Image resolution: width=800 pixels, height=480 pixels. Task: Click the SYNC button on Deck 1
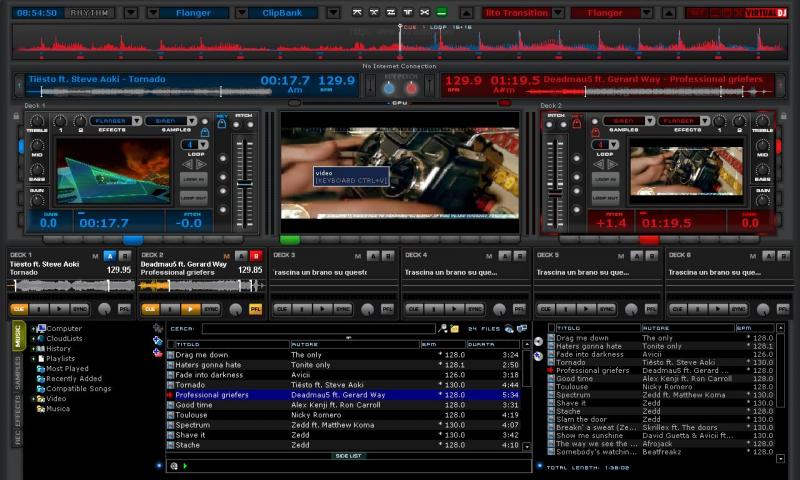pyautogui.click(x=79, y=309)
